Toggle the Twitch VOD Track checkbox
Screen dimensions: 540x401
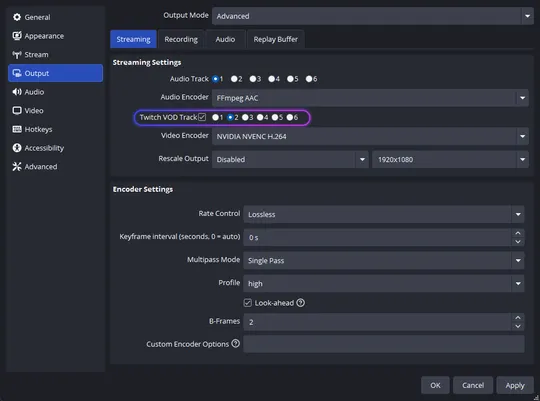(x=202, y=117)
